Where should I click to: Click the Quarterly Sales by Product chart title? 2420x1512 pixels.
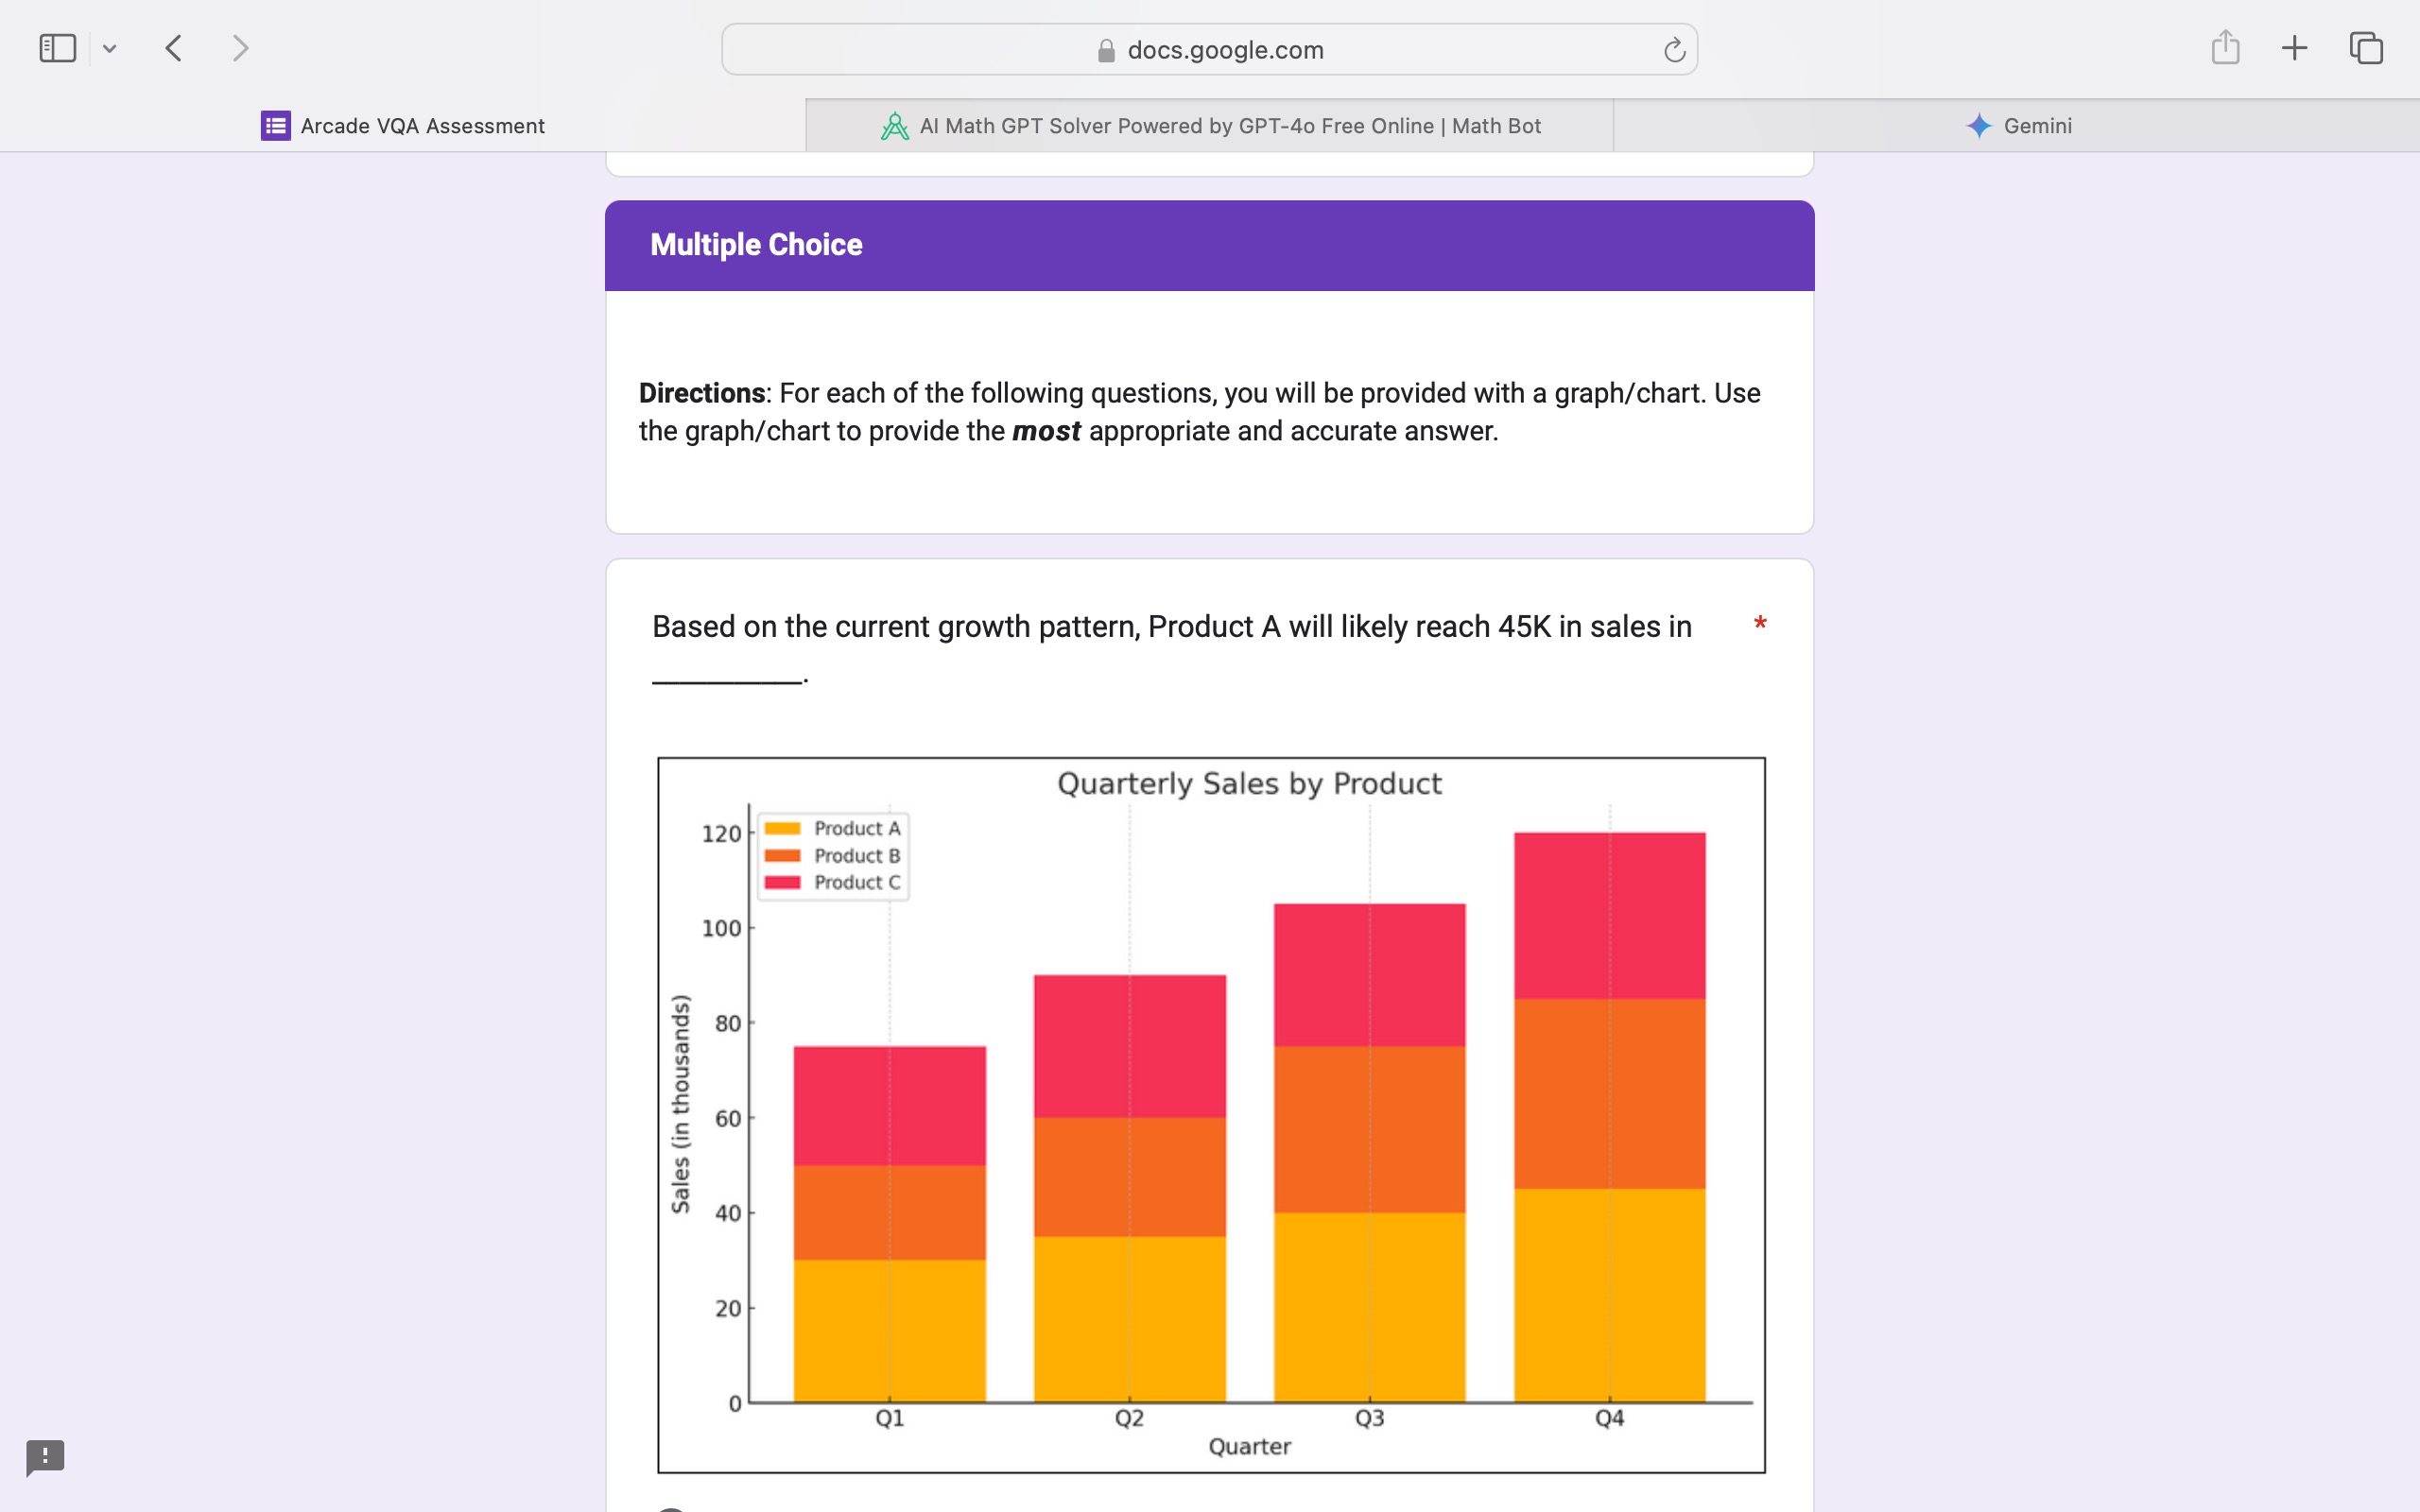(1249, 783)
